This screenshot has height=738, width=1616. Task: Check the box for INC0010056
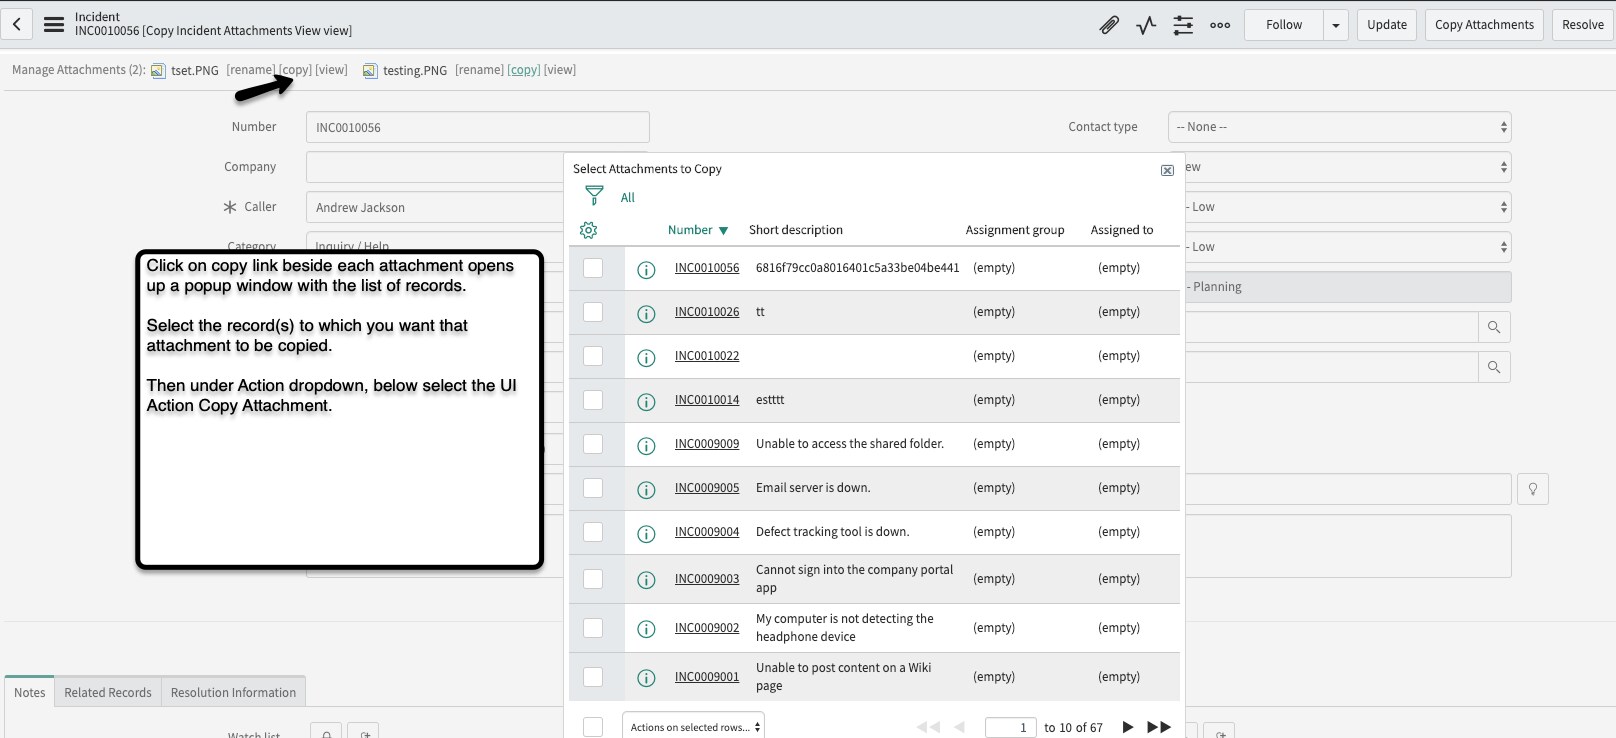(593, 268)
